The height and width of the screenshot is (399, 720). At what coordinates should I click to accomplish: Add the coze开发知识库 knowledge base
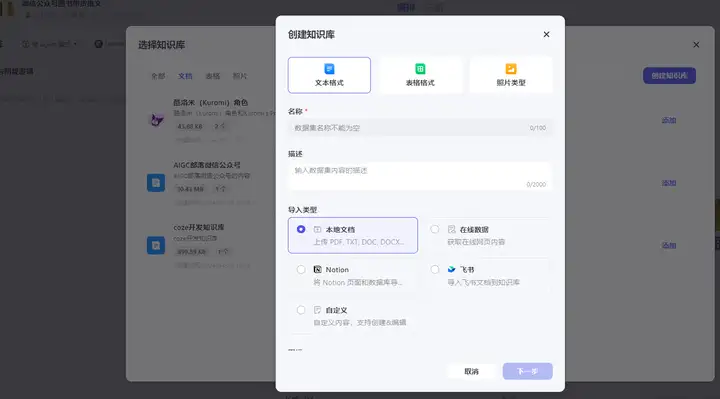click(x=669, y=245)
